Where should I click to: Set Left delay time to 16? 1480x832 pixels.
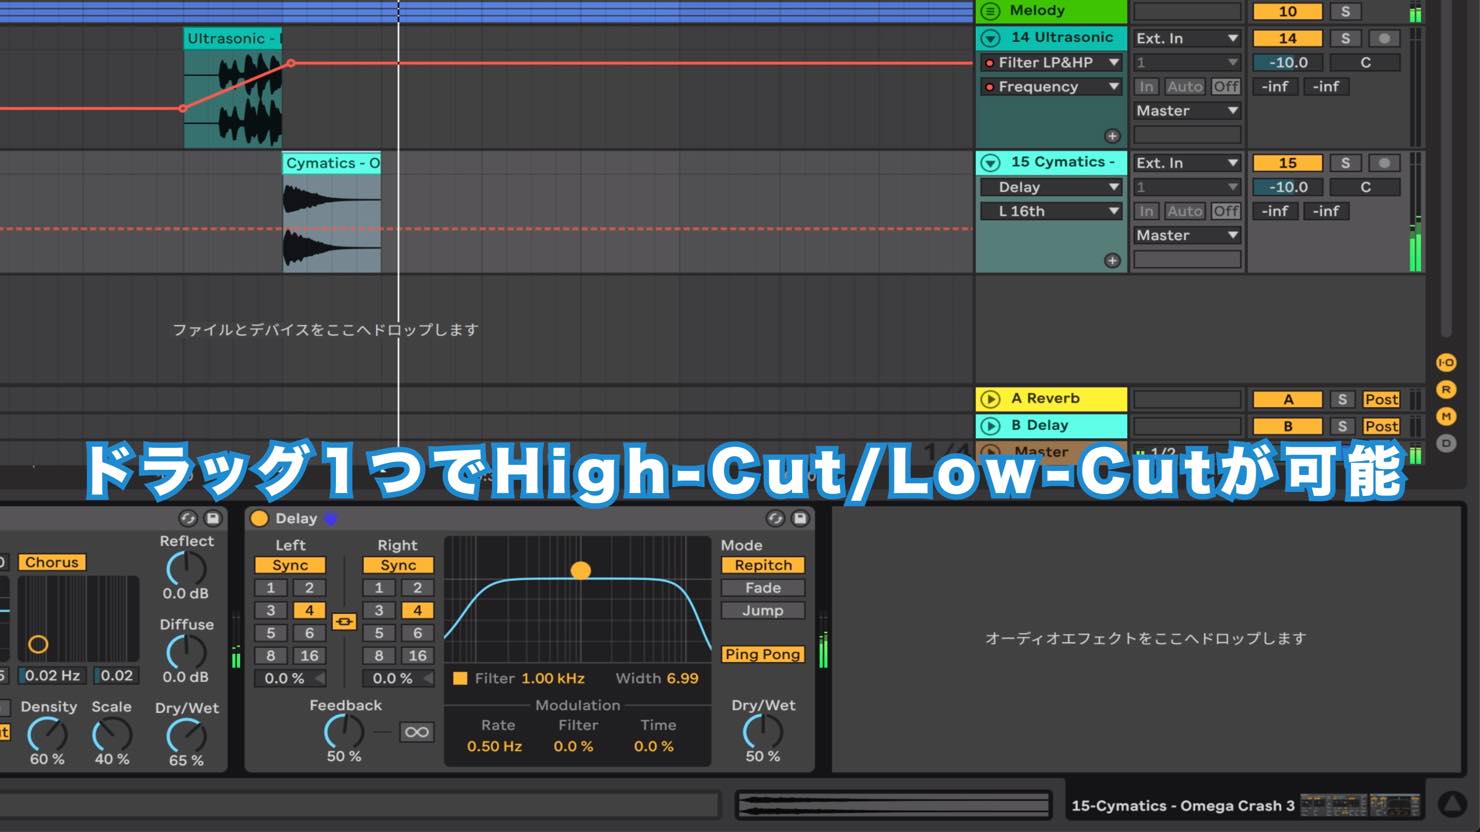[x=309, y=656]
